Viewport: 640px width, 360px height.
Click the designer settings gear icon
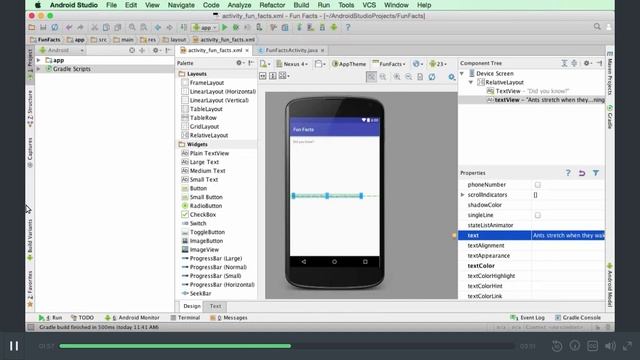click(x=451, y=77)
